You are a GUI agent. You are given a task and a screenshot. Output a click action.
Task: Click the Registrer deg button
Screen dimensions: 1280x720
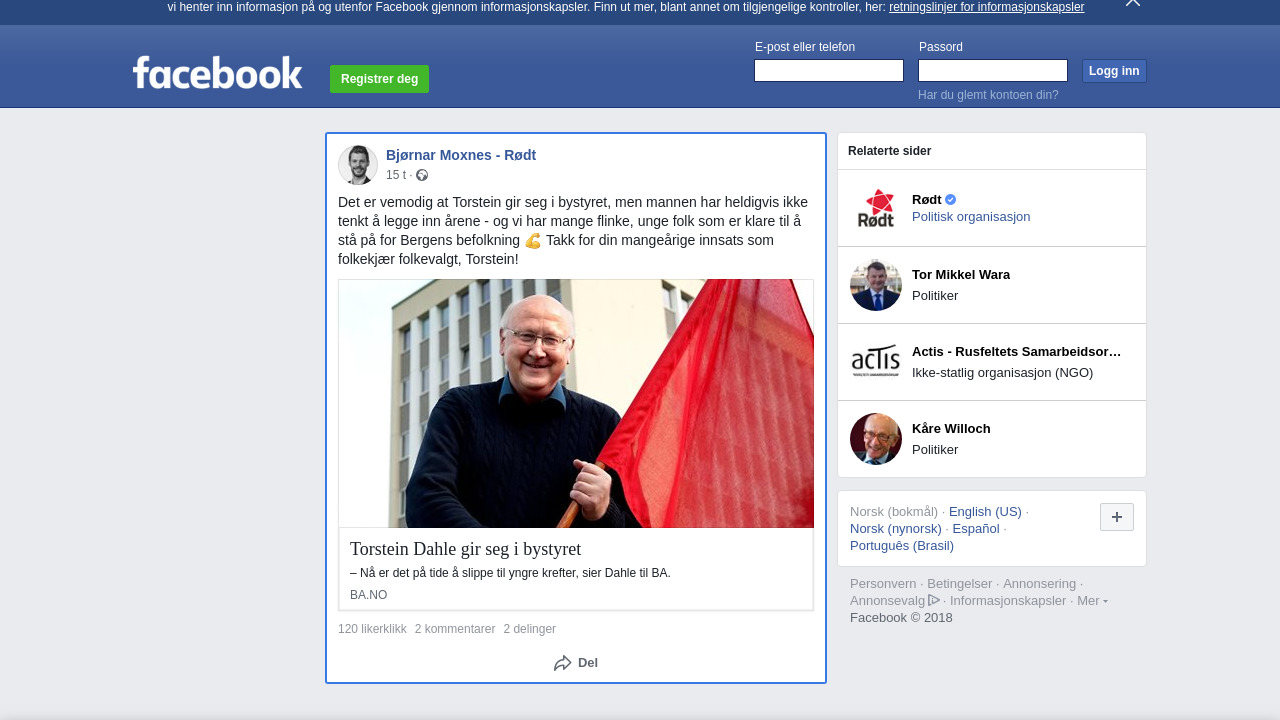tap(379, 79)
